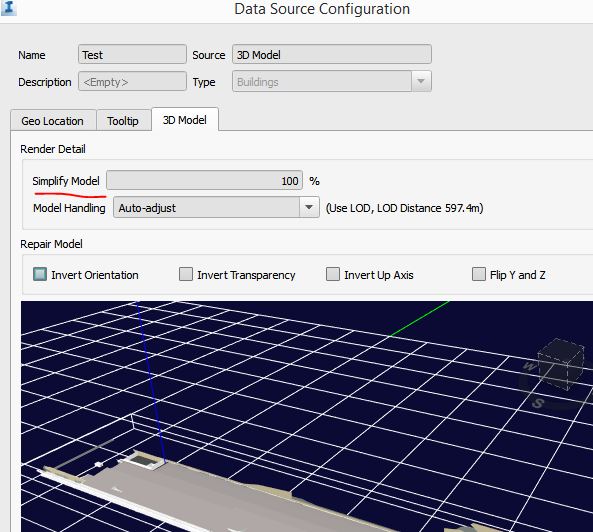This screenshot has width=593, height=532.
Task: Open the Model Handling Auto-adjust dropdown
Action: [x=216, y=207]
